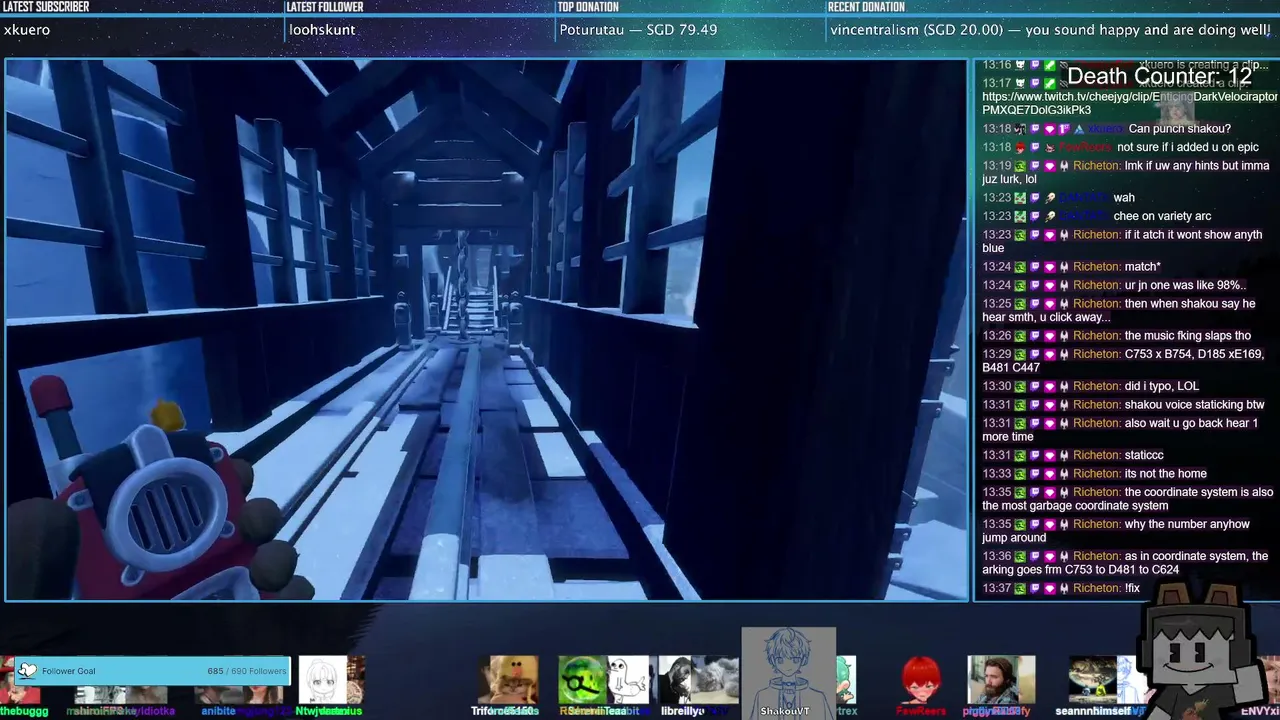Click the "685 / 690 Followers" count
Screen dimensions: 1280x720
246,671
